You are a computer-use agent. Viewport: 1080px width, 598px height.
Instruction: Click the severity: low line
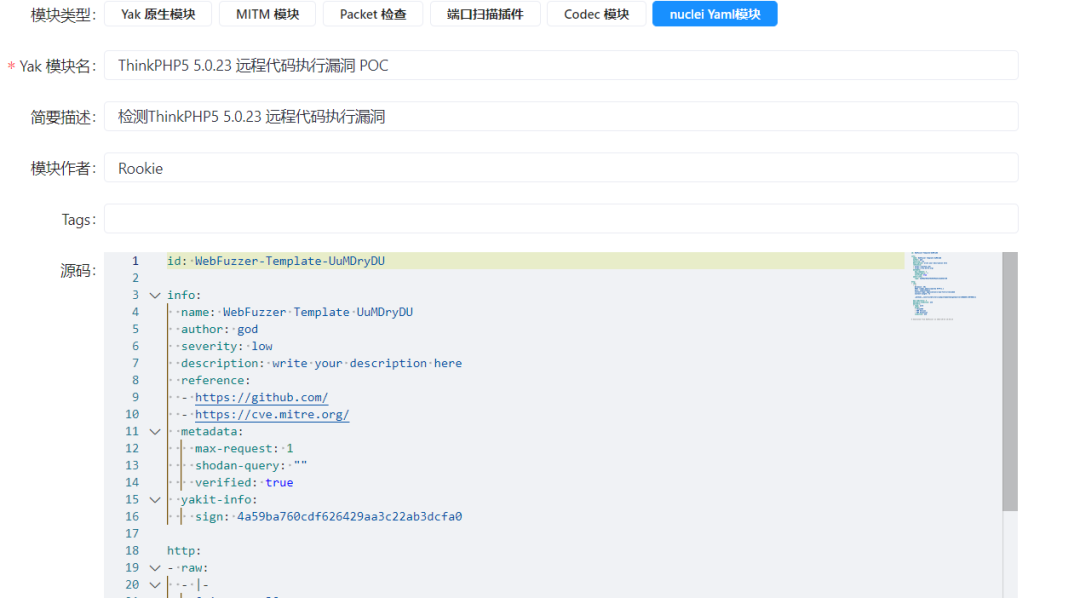click(227, 346)
